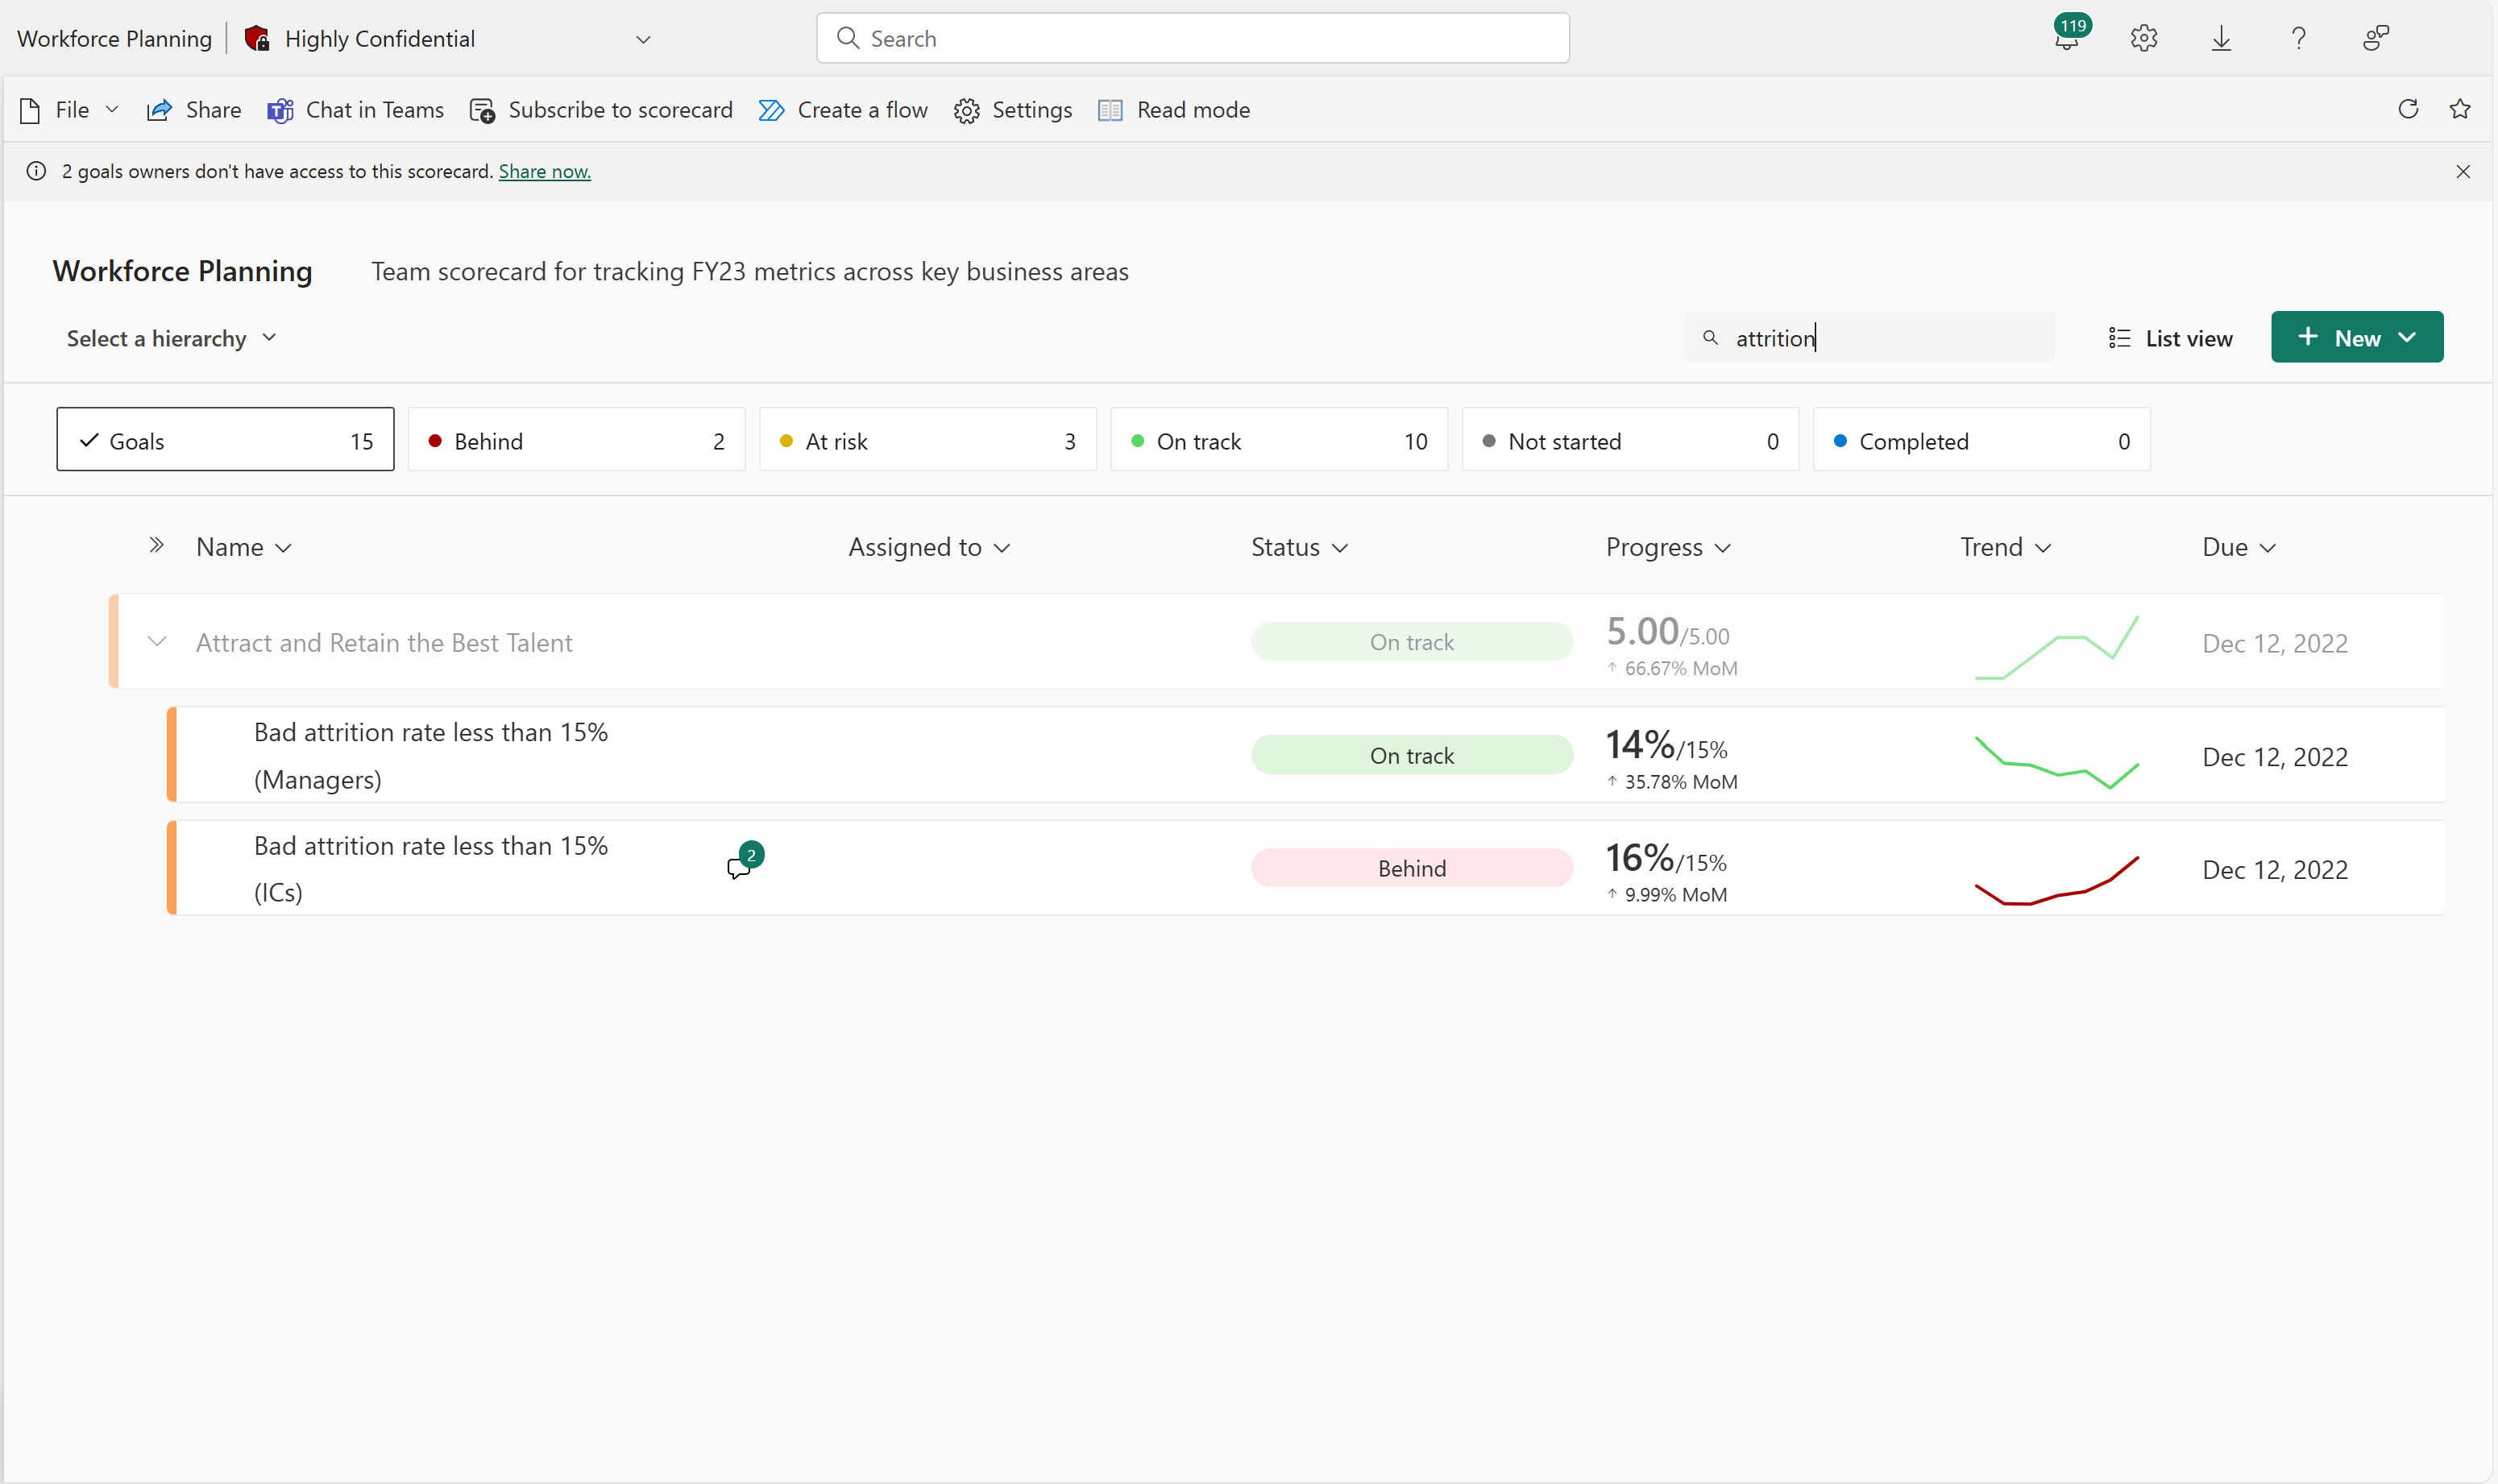This screenshot has height=1484, width=2498.
Task: Expand Attract and Retain the Best Talent row
Action: point(157,641)
